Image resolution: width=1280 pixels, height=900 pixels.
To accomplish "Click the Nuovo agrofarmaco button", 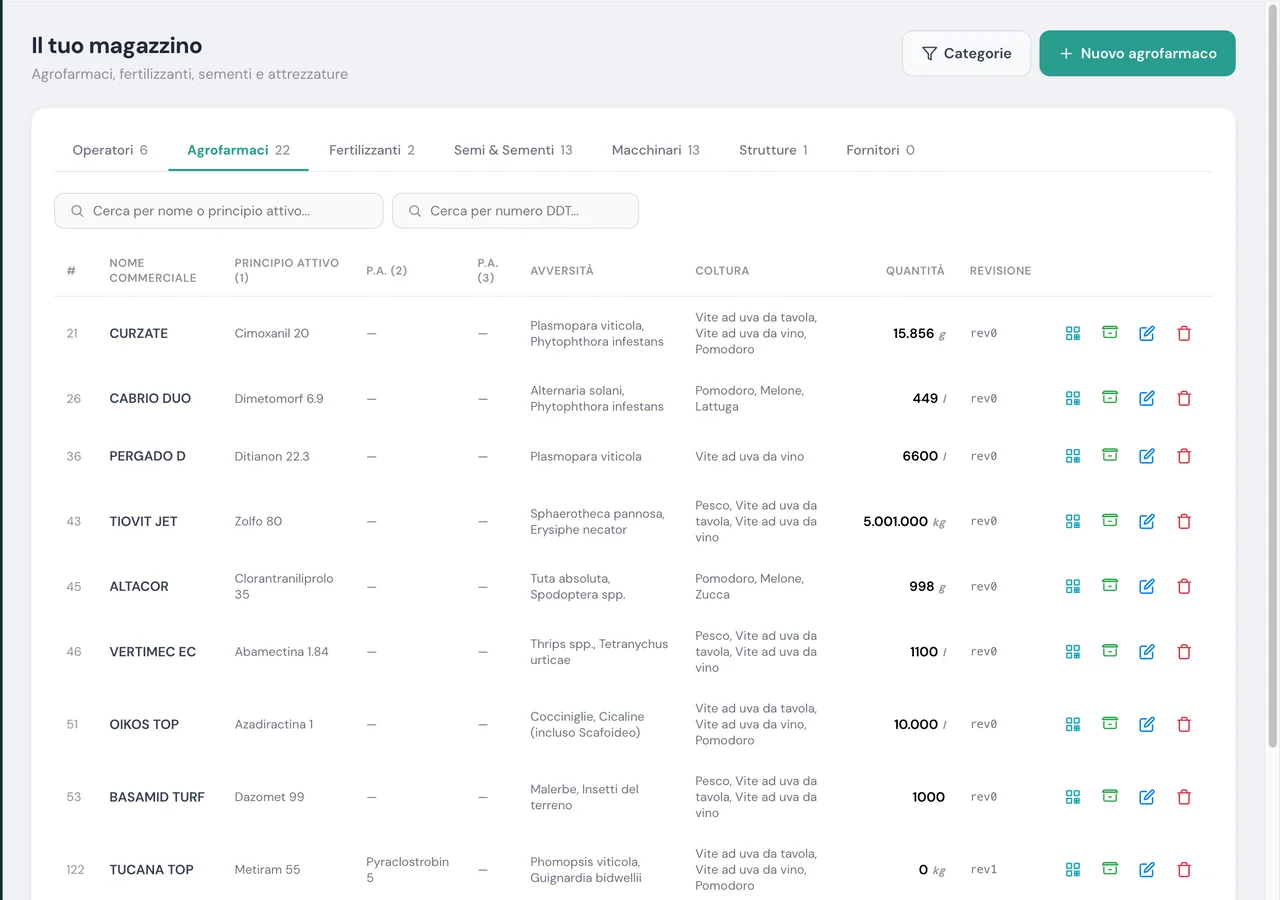I will (1137, 53).
